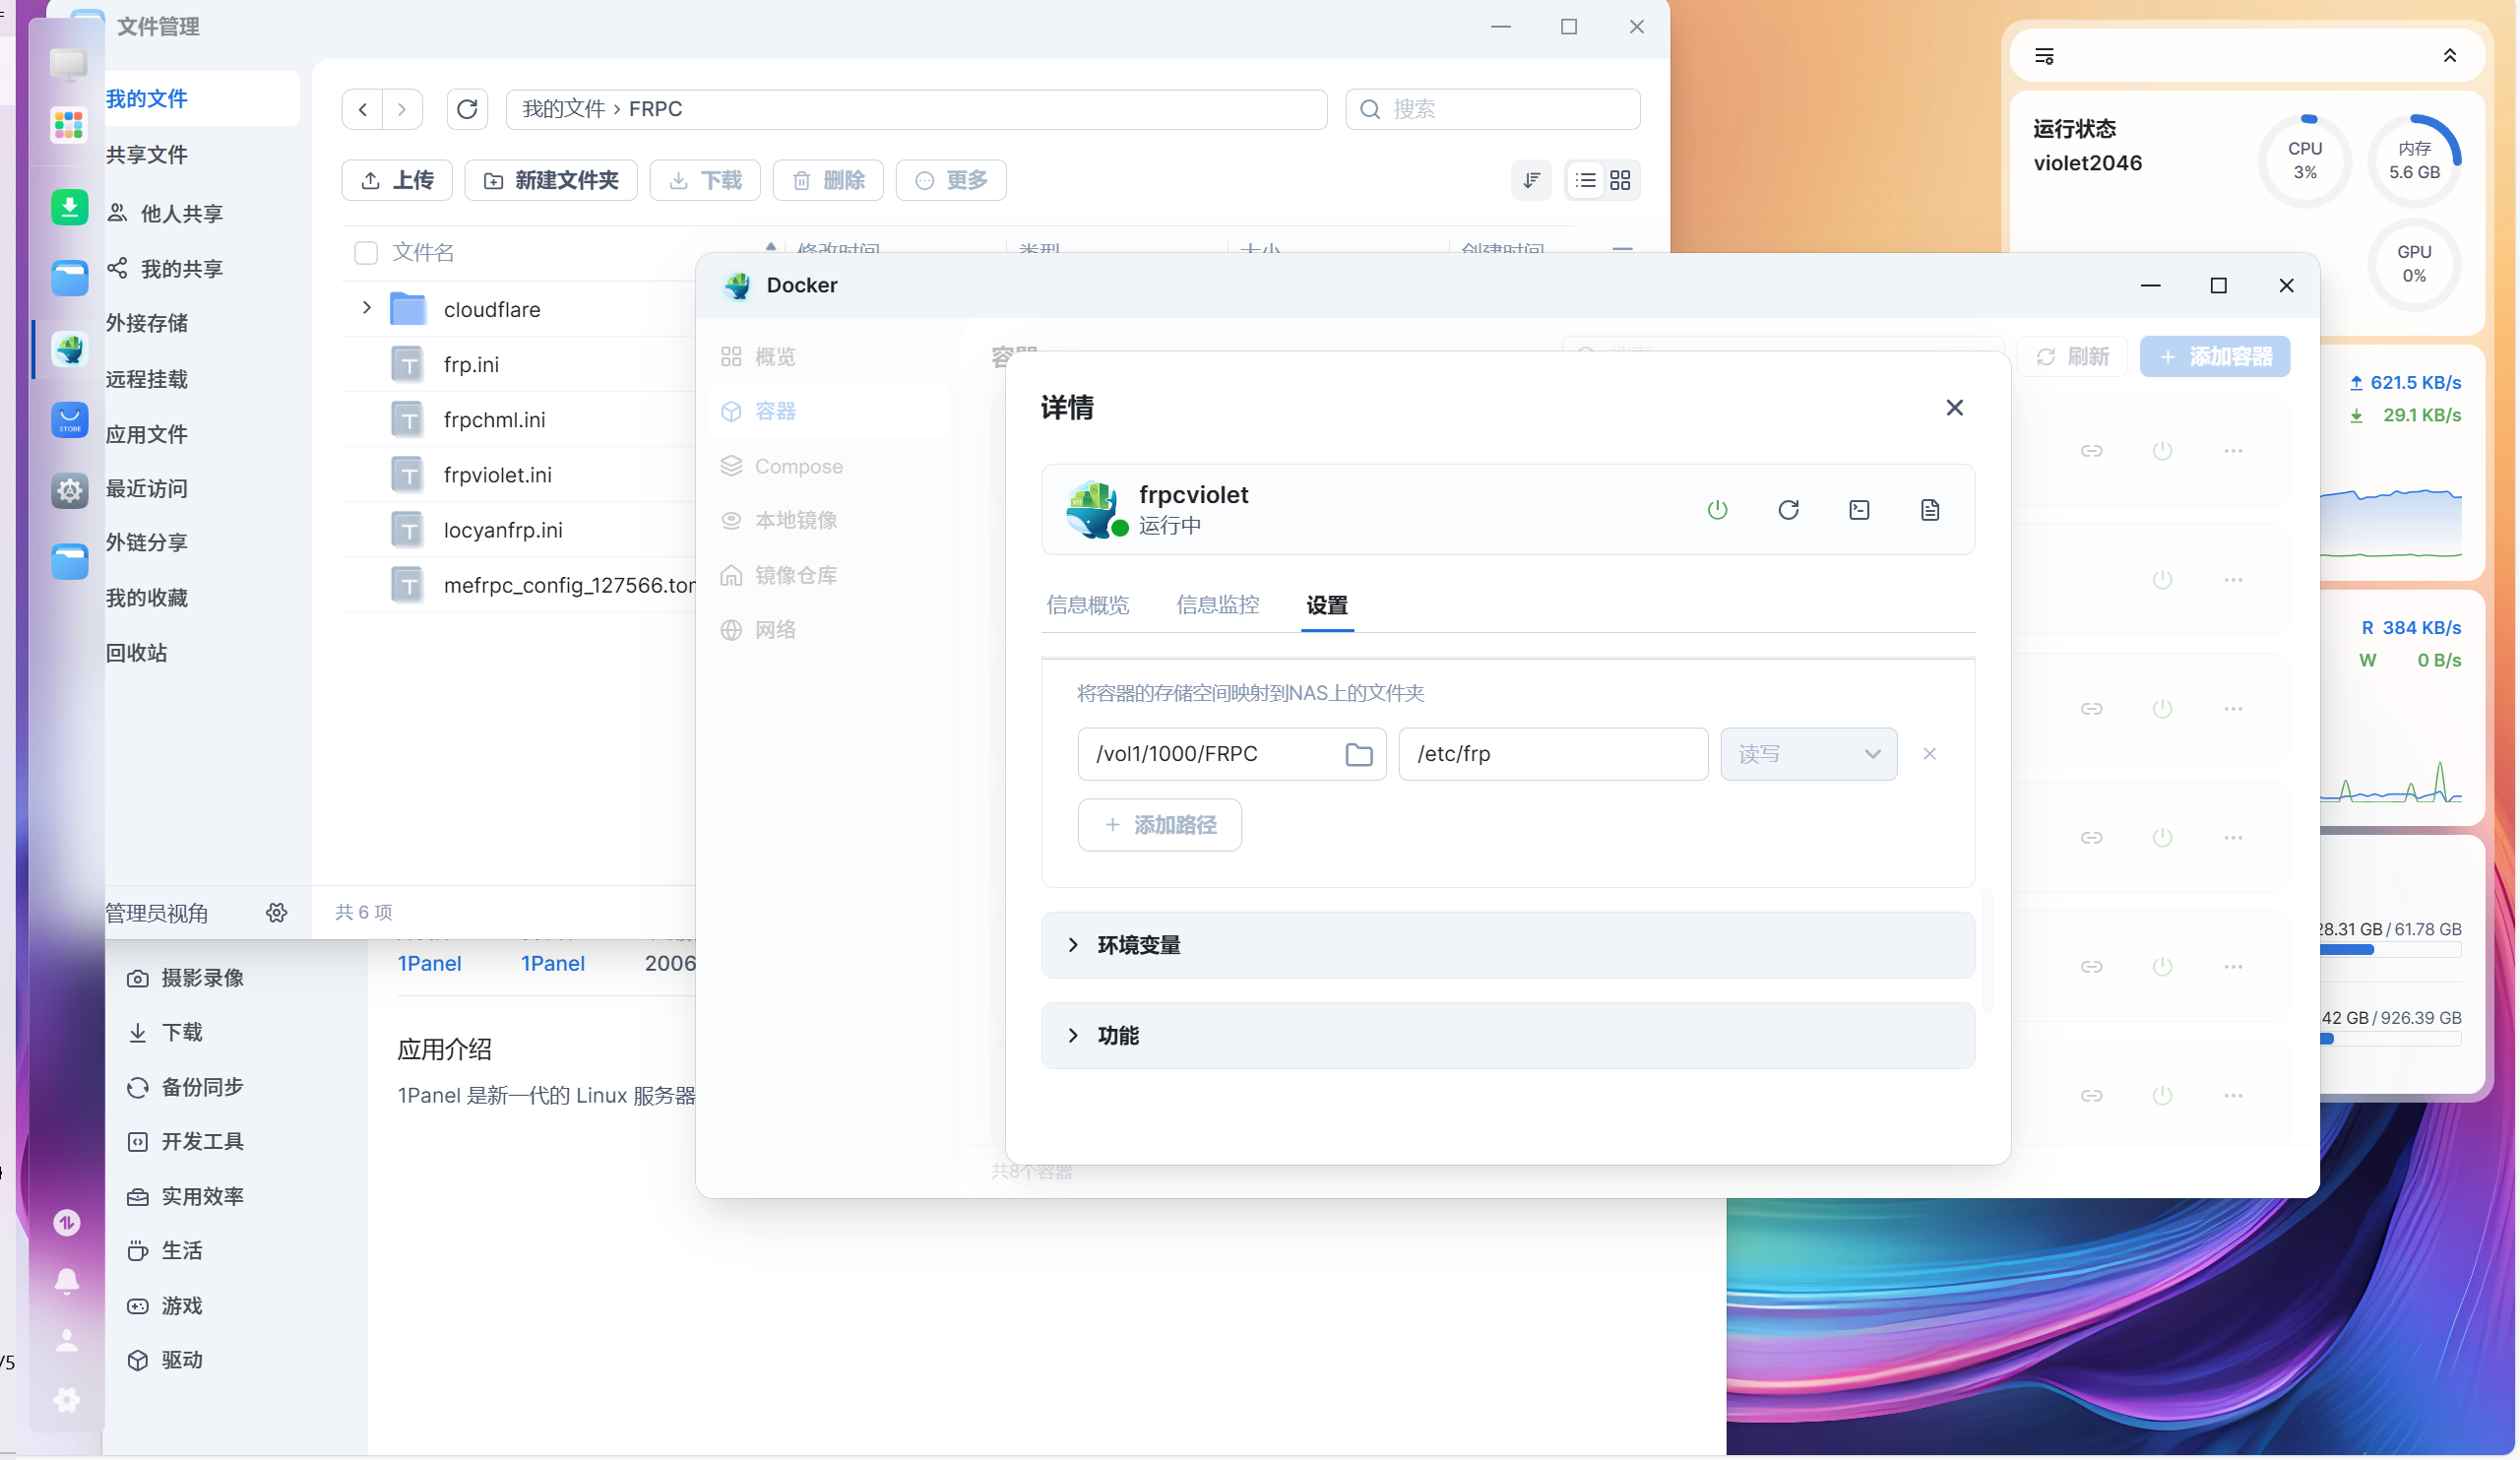Click the container path /etc/frp field
The height and width of the screenshot is (1460, 2520).
click(x=1551, y=754)
